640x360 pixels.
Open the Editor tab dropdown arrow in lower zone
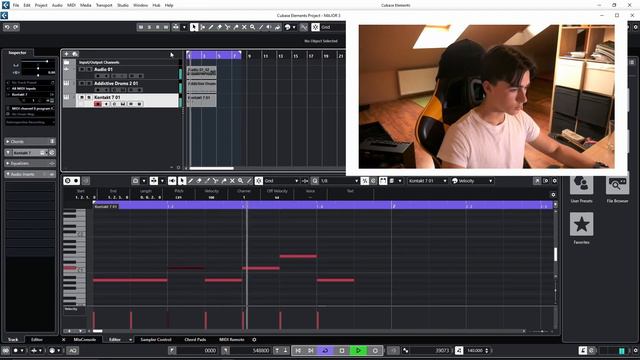coord(131,340)
